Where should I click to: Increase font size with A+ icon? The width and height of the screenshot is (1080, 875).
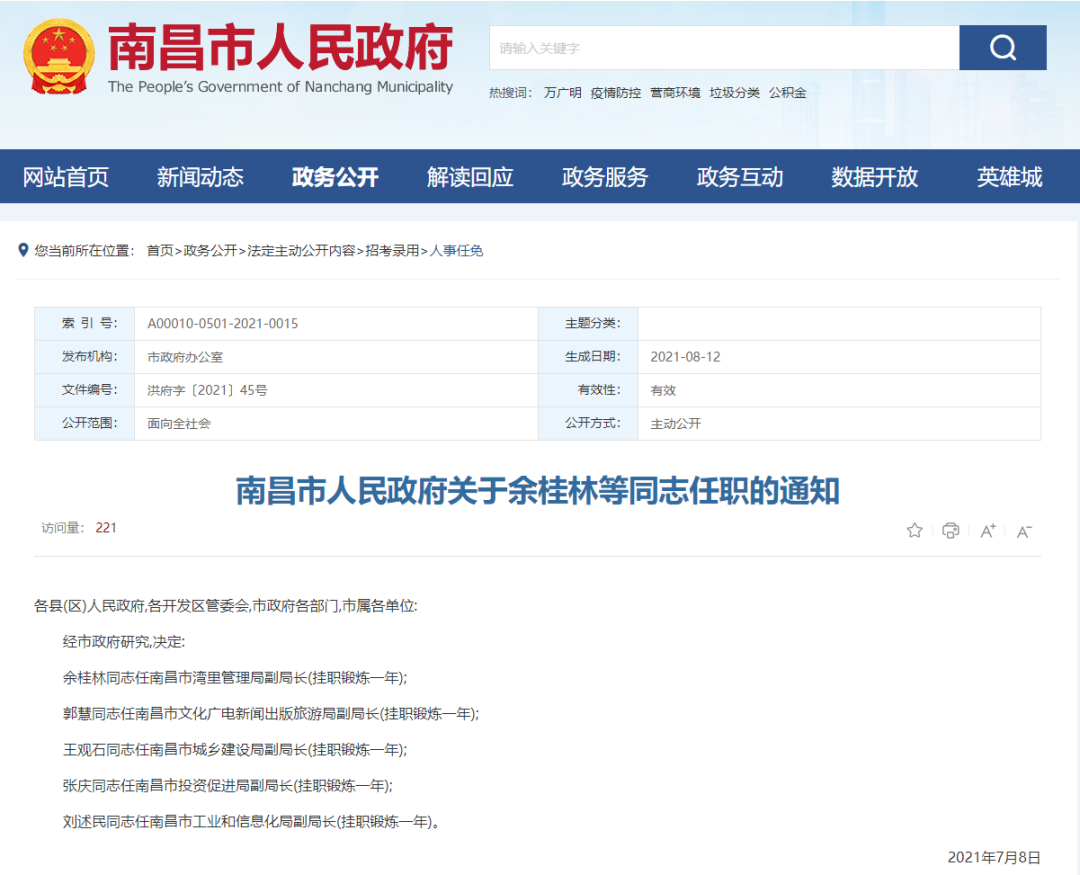(988, 531)
